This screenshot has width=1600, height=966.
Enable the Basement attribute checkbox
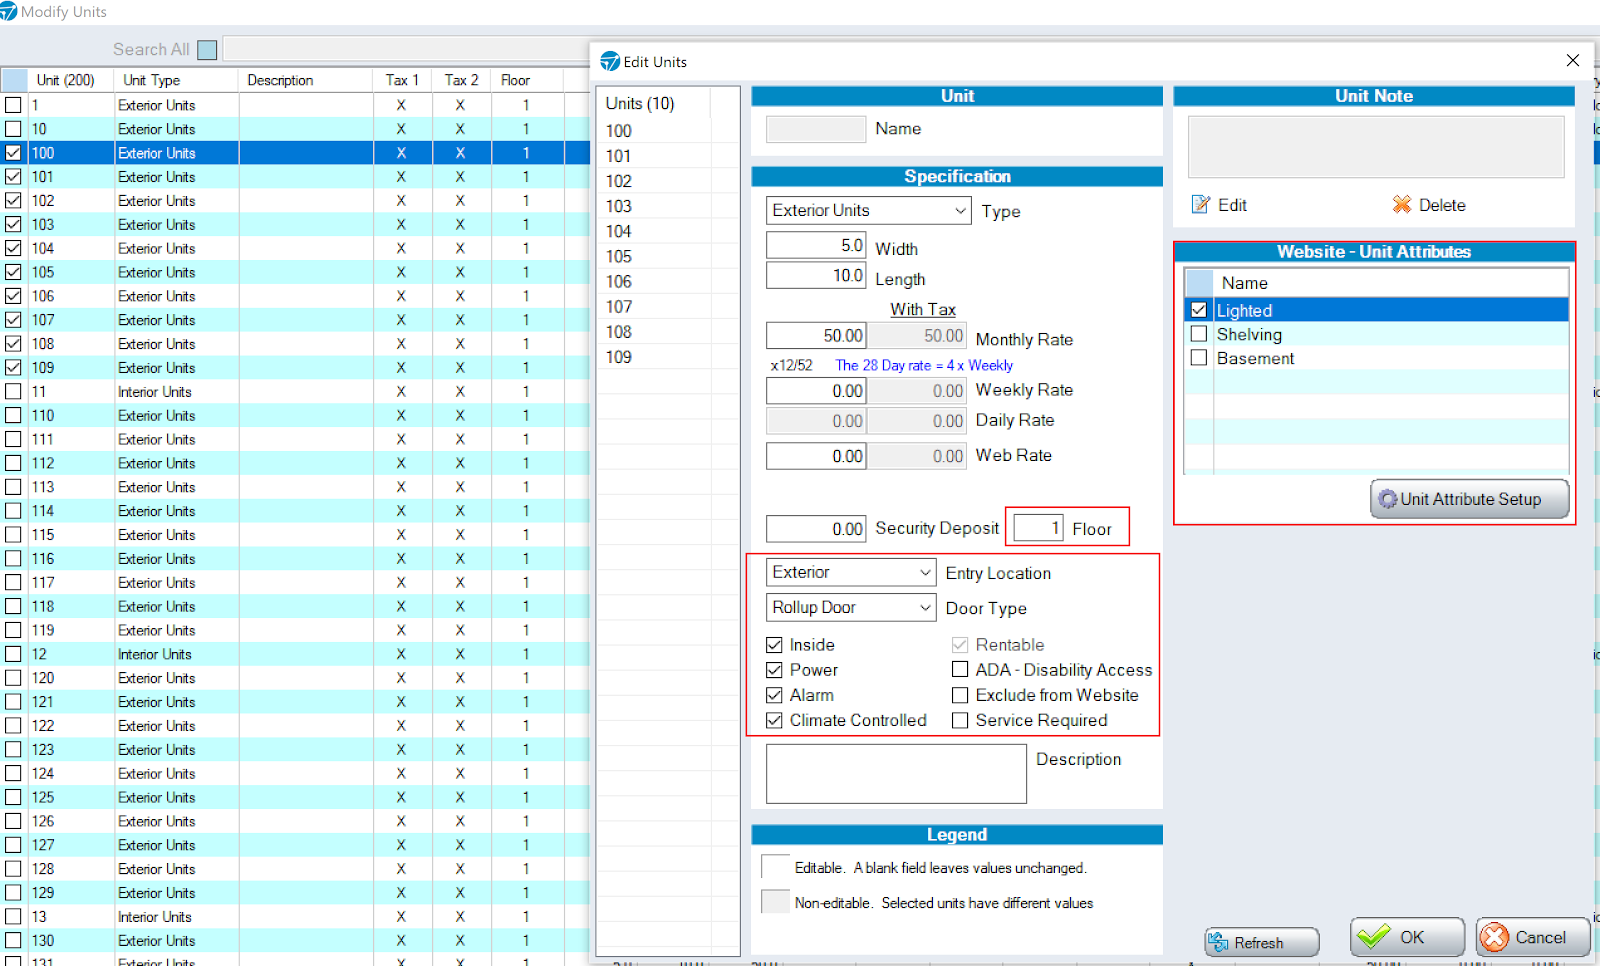(1199, 358)
